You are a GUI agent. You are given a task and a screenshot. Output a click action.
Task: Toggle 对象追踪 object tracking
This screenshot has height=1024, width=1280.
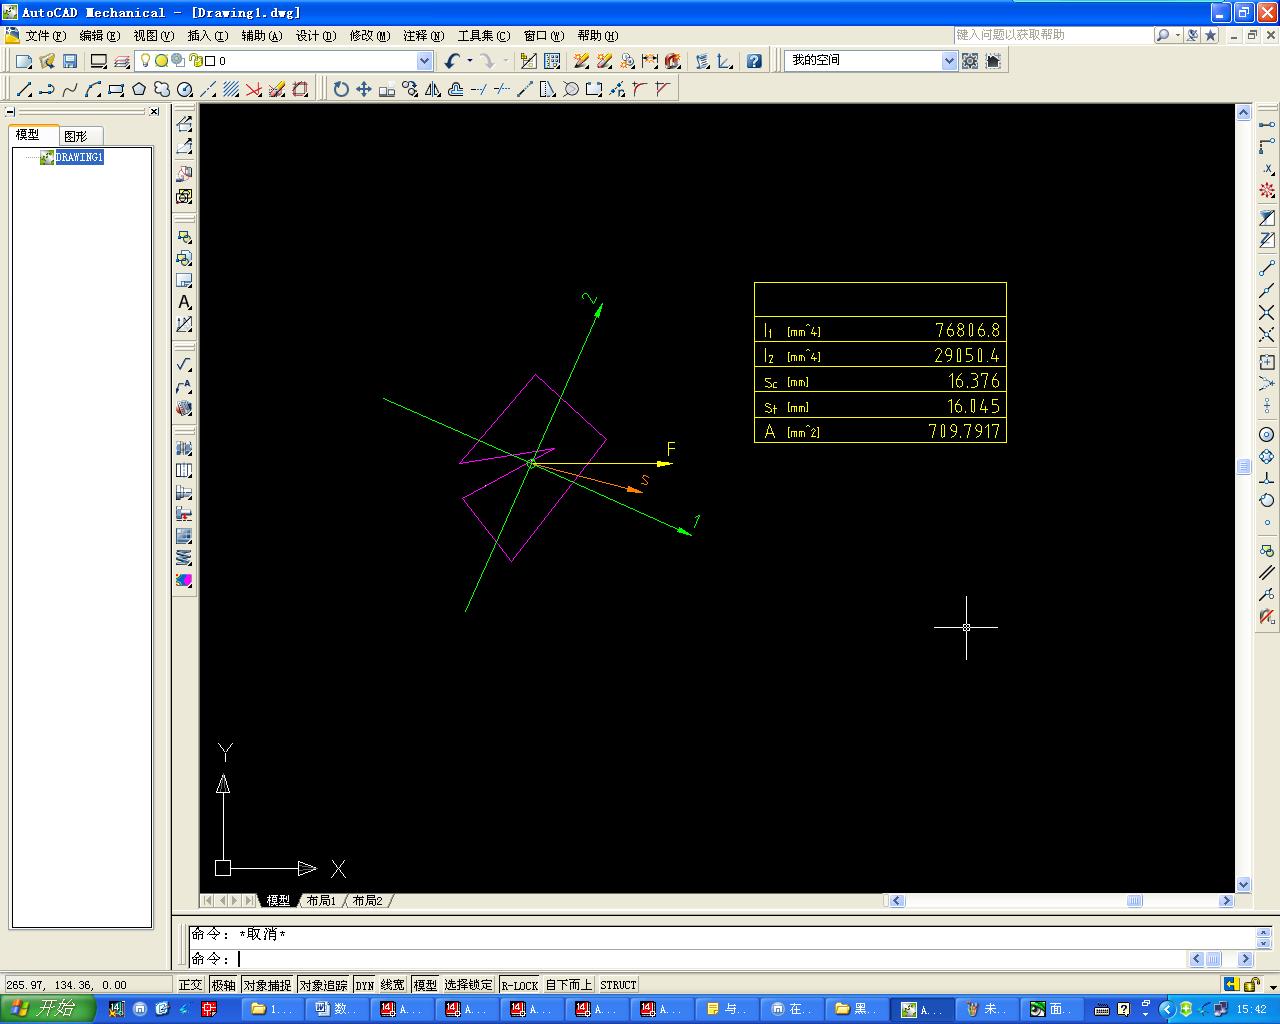(x=323, y=985)
